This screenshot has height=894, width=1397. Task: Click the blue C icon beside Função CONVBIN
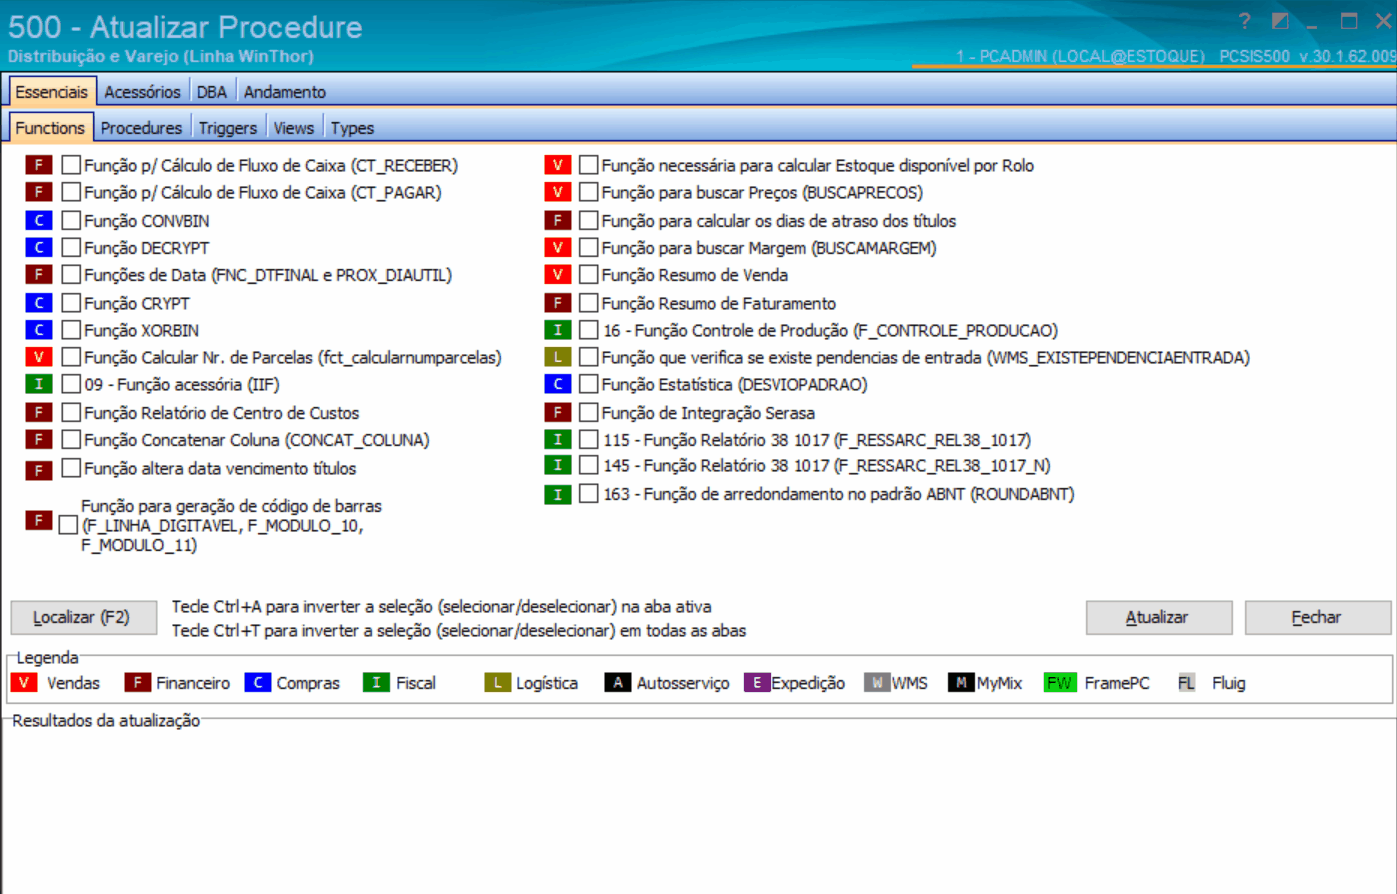pos(38,220)
